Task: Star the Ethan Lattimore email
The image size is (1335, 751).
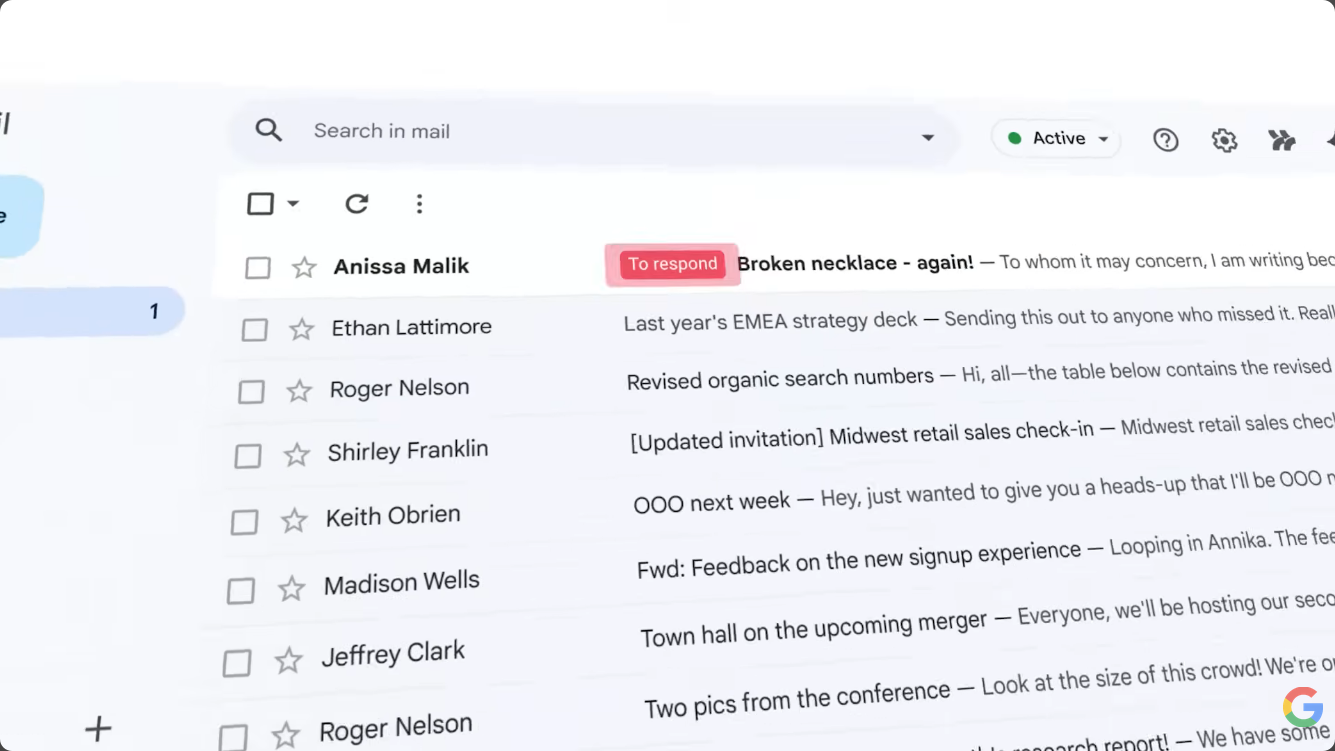Action: (x=301, y=329)
